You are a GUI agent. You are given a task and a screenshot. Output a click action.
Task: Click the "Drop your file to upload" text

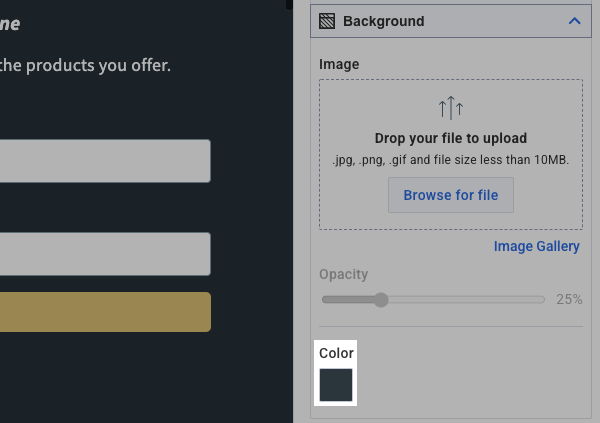(x=450, y=138)
